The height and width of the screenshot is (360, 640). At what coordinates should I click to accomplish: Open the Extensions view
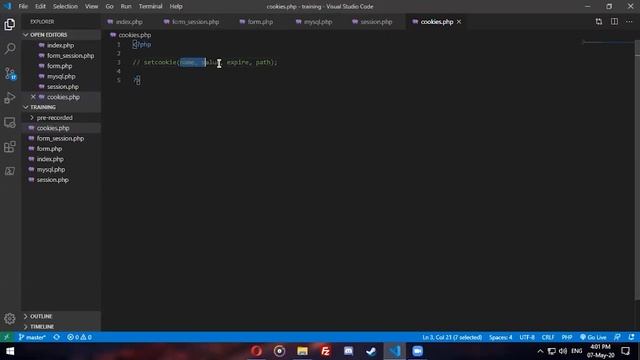click(10, 147)
